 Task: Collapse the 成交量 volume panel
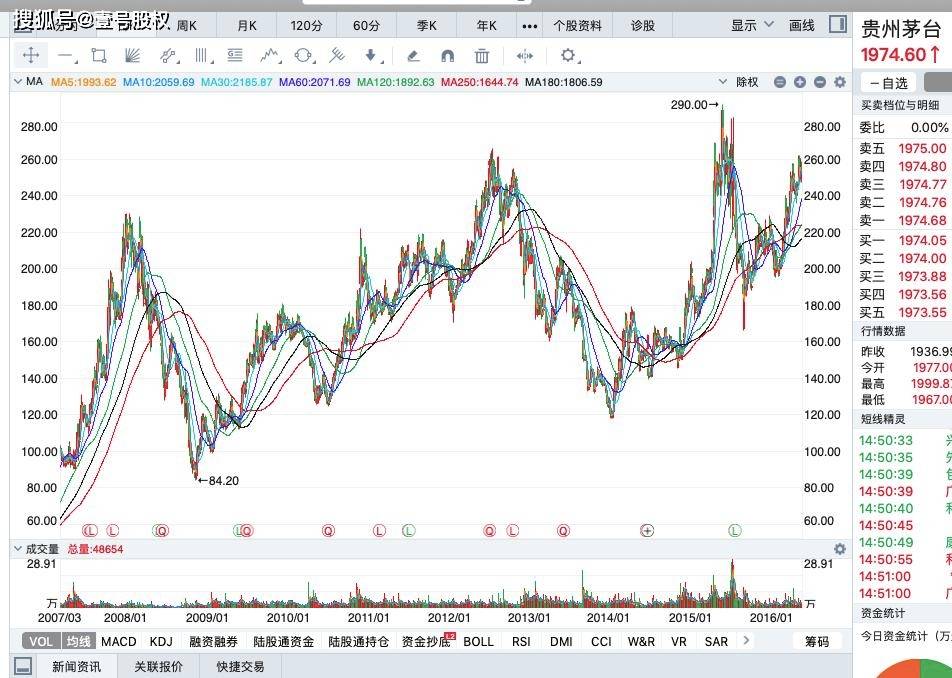pos(18,549)
